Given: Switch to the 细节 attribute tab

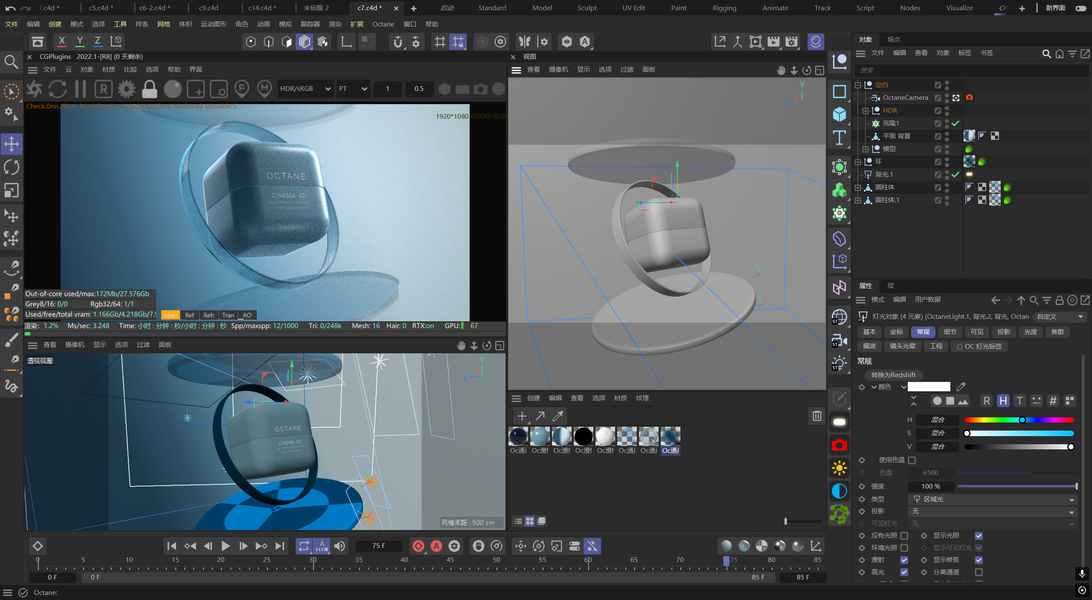Looking at the screenshot, I should [950, 332].
